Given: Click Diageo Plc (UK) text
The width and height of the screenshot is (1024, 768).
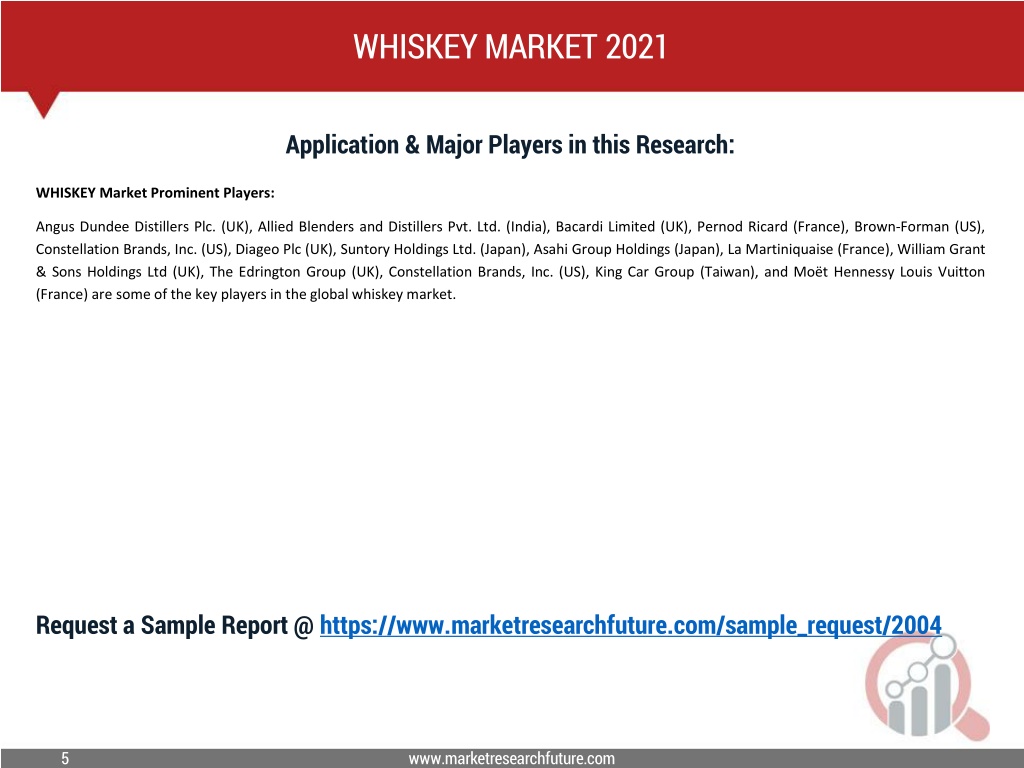Looking at the screenshot, I should pyautogui.click(x=283, y=249).
